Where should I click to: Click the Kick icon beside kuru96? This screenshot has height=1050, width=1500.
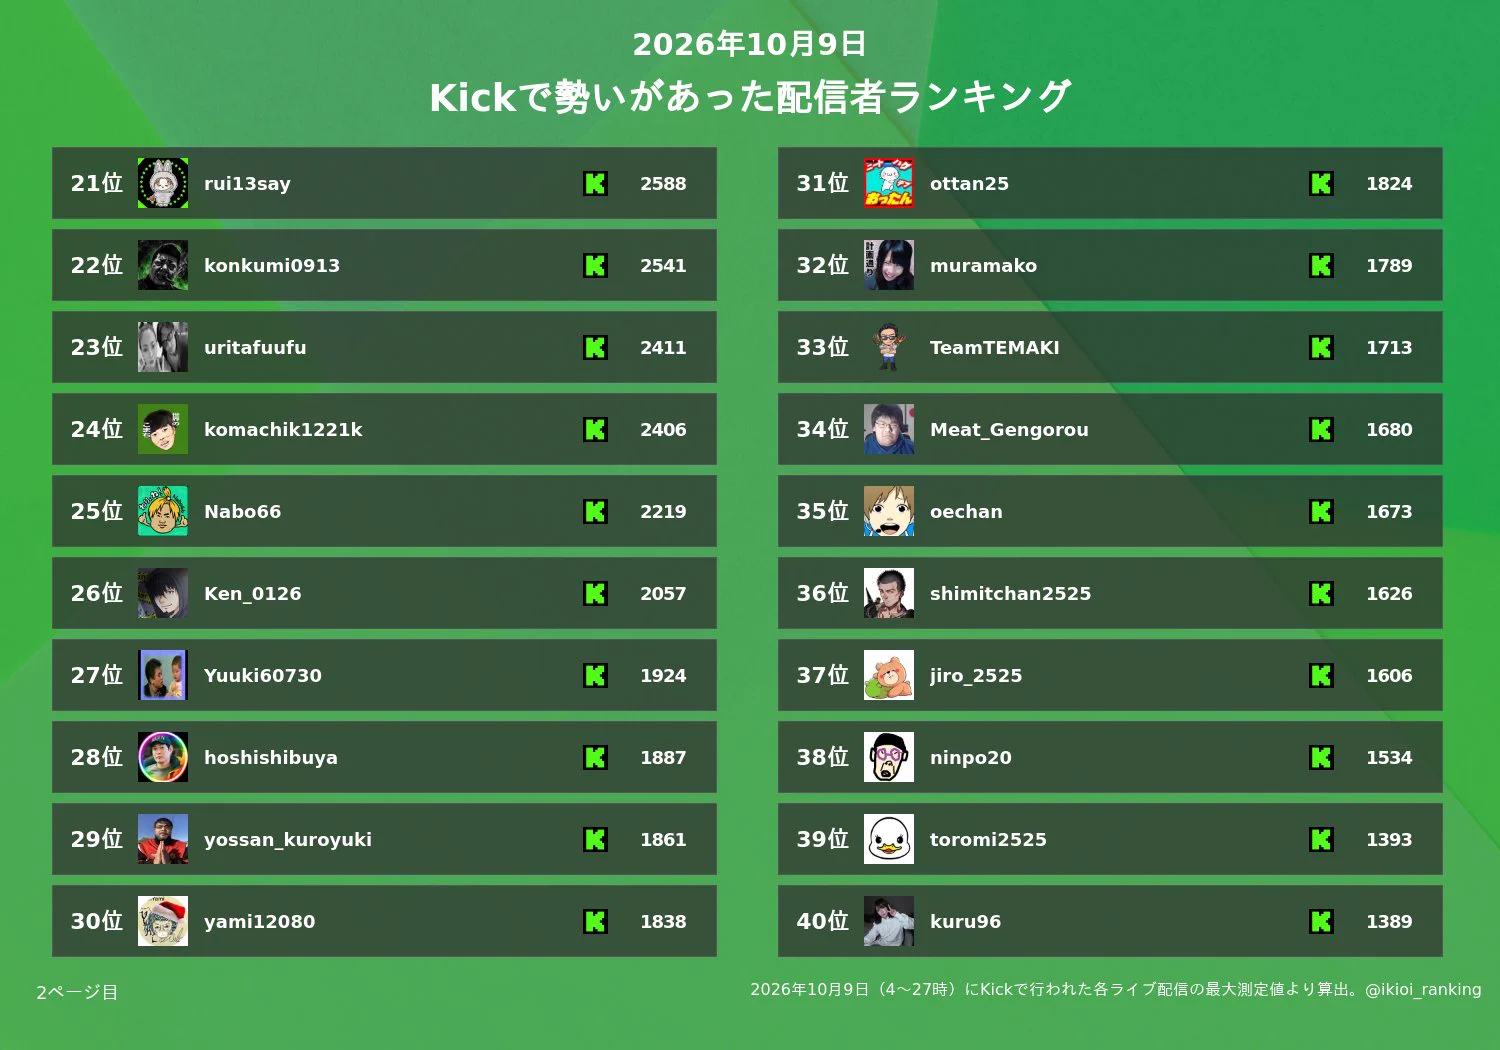(1321, 921)
